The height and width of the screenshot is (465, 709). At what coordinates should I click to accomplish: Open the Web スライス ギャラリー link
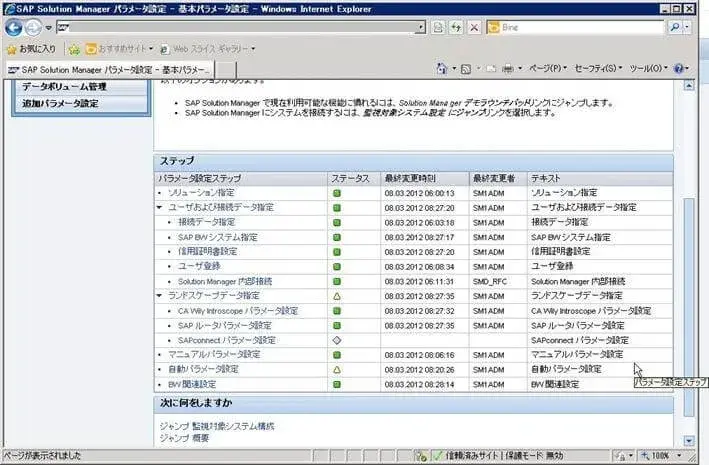pos(208,48)
